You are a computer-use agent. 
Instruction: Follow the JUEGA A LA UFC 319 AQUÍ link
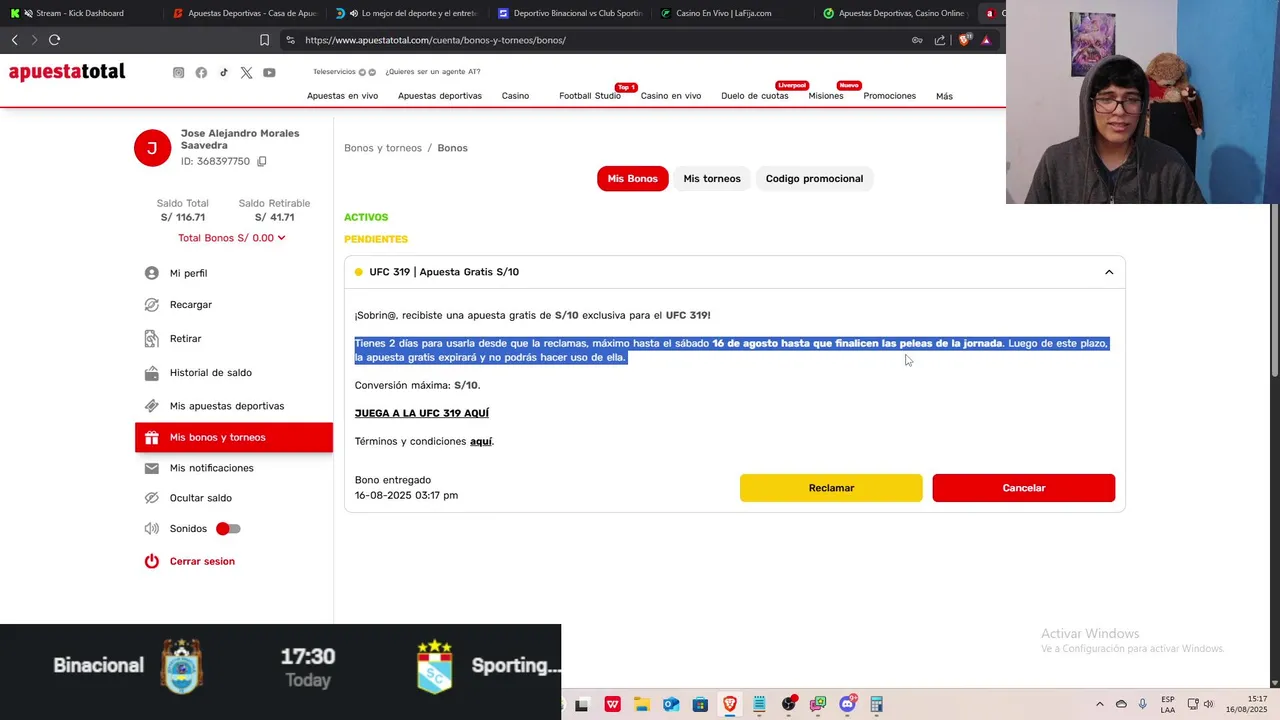point(422,413)
